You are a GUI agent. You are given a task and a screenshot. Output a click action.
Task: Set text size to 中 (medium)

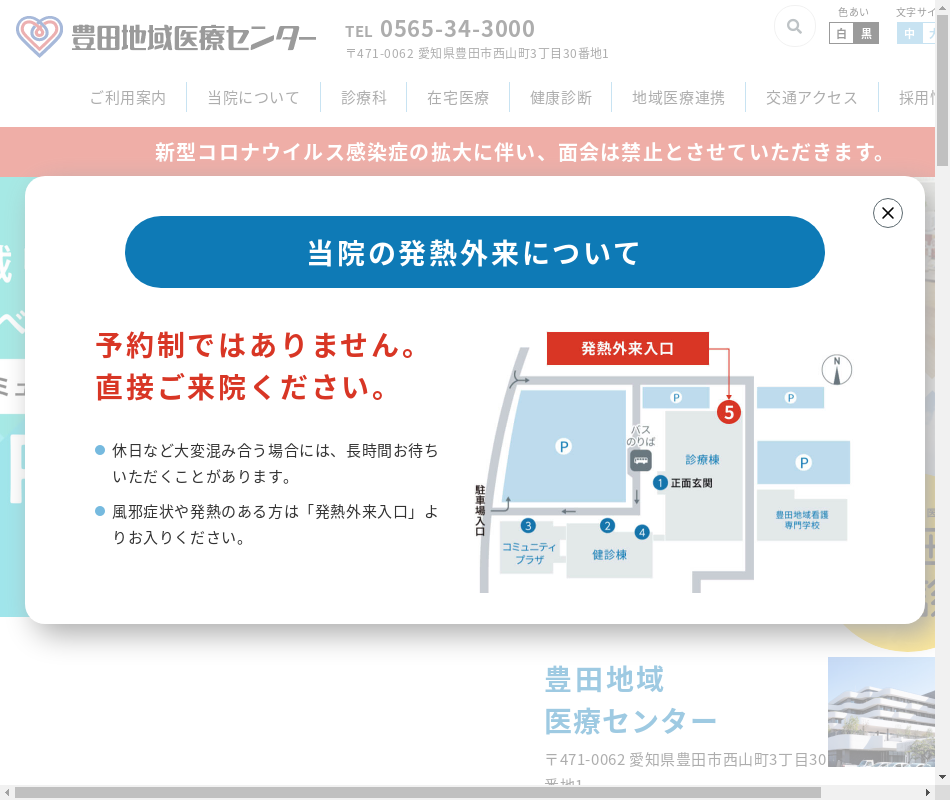(909, 34)
